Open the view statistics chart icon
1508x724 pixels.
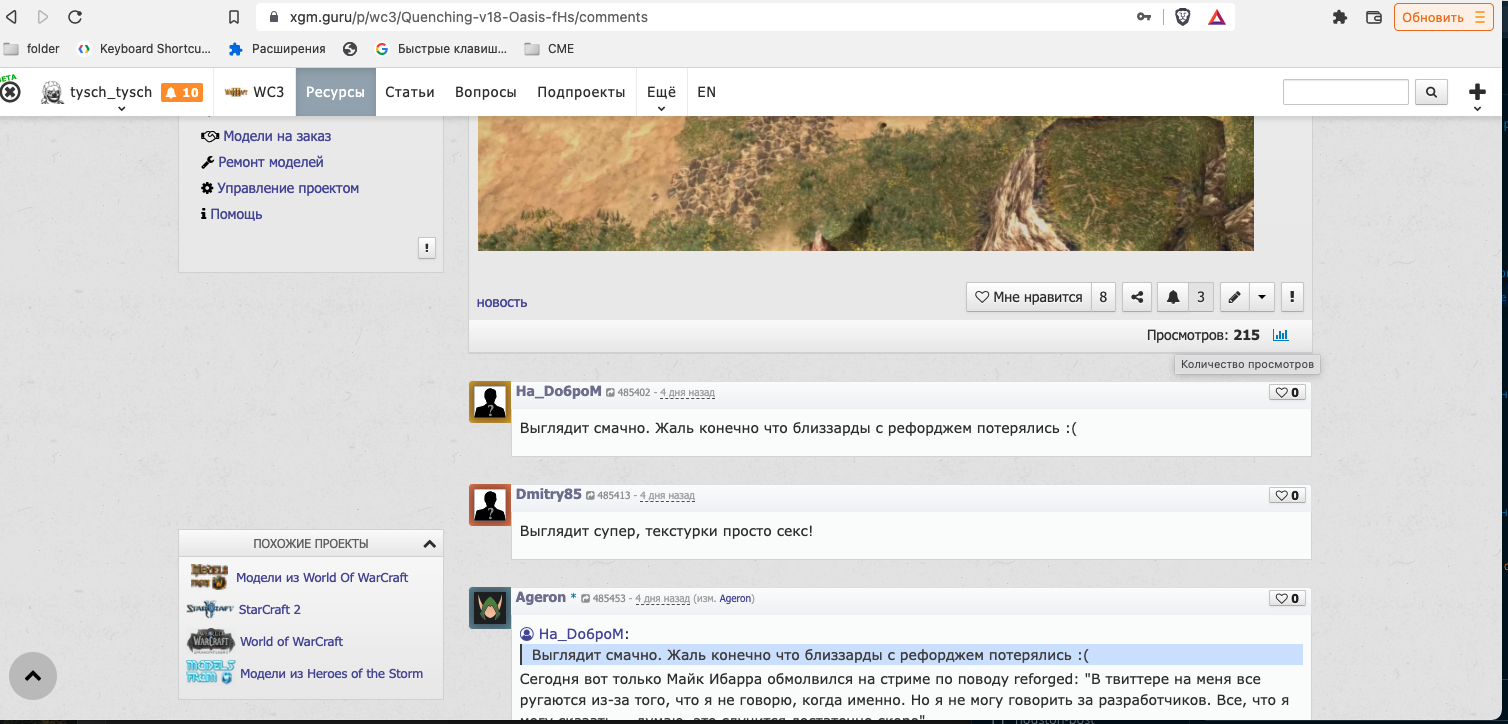click(x=1280, y=335)
